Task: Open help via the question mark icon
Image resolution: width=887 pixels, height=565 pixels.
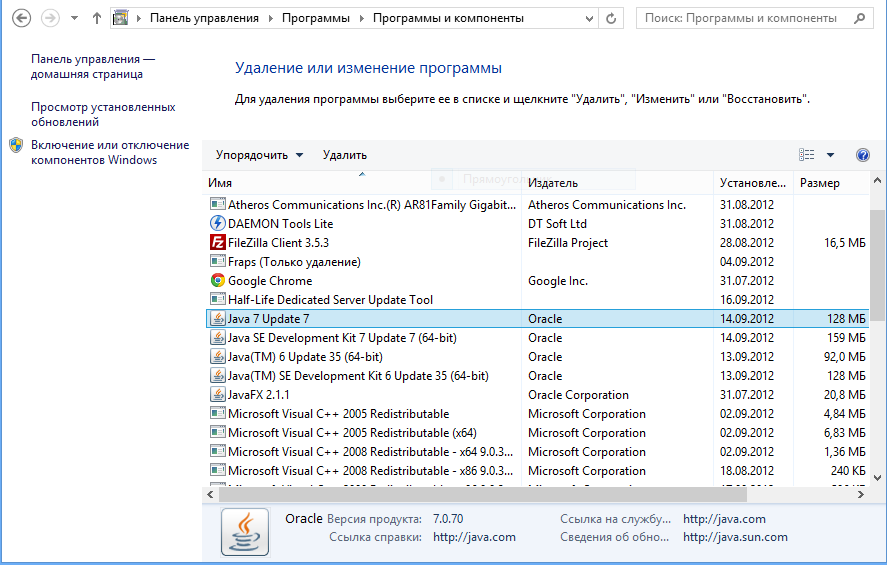Action: pos(863,155)
